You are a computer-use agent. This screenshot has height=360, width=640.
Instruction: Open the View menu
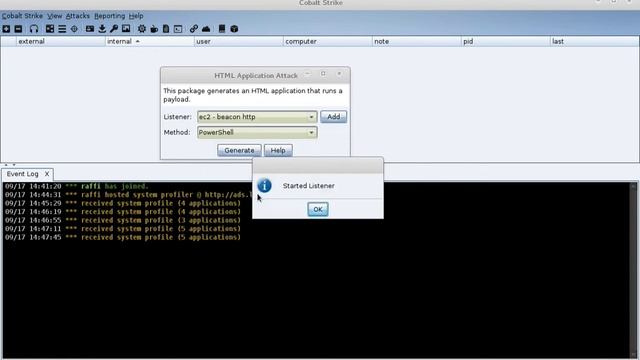click(x=55, y=16)
